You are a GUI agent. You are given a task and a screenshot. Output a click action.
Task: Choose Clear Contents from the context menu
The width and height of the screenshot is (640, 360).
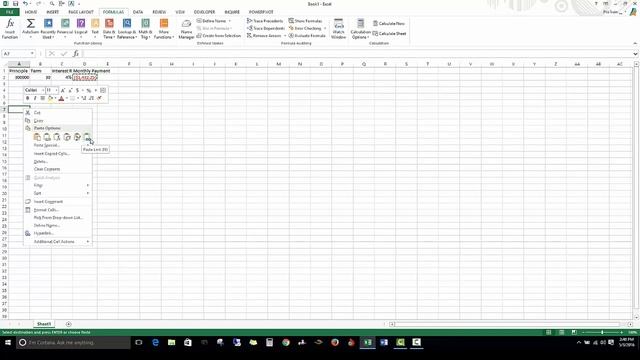pyautogui.click(x=58, y=169)
